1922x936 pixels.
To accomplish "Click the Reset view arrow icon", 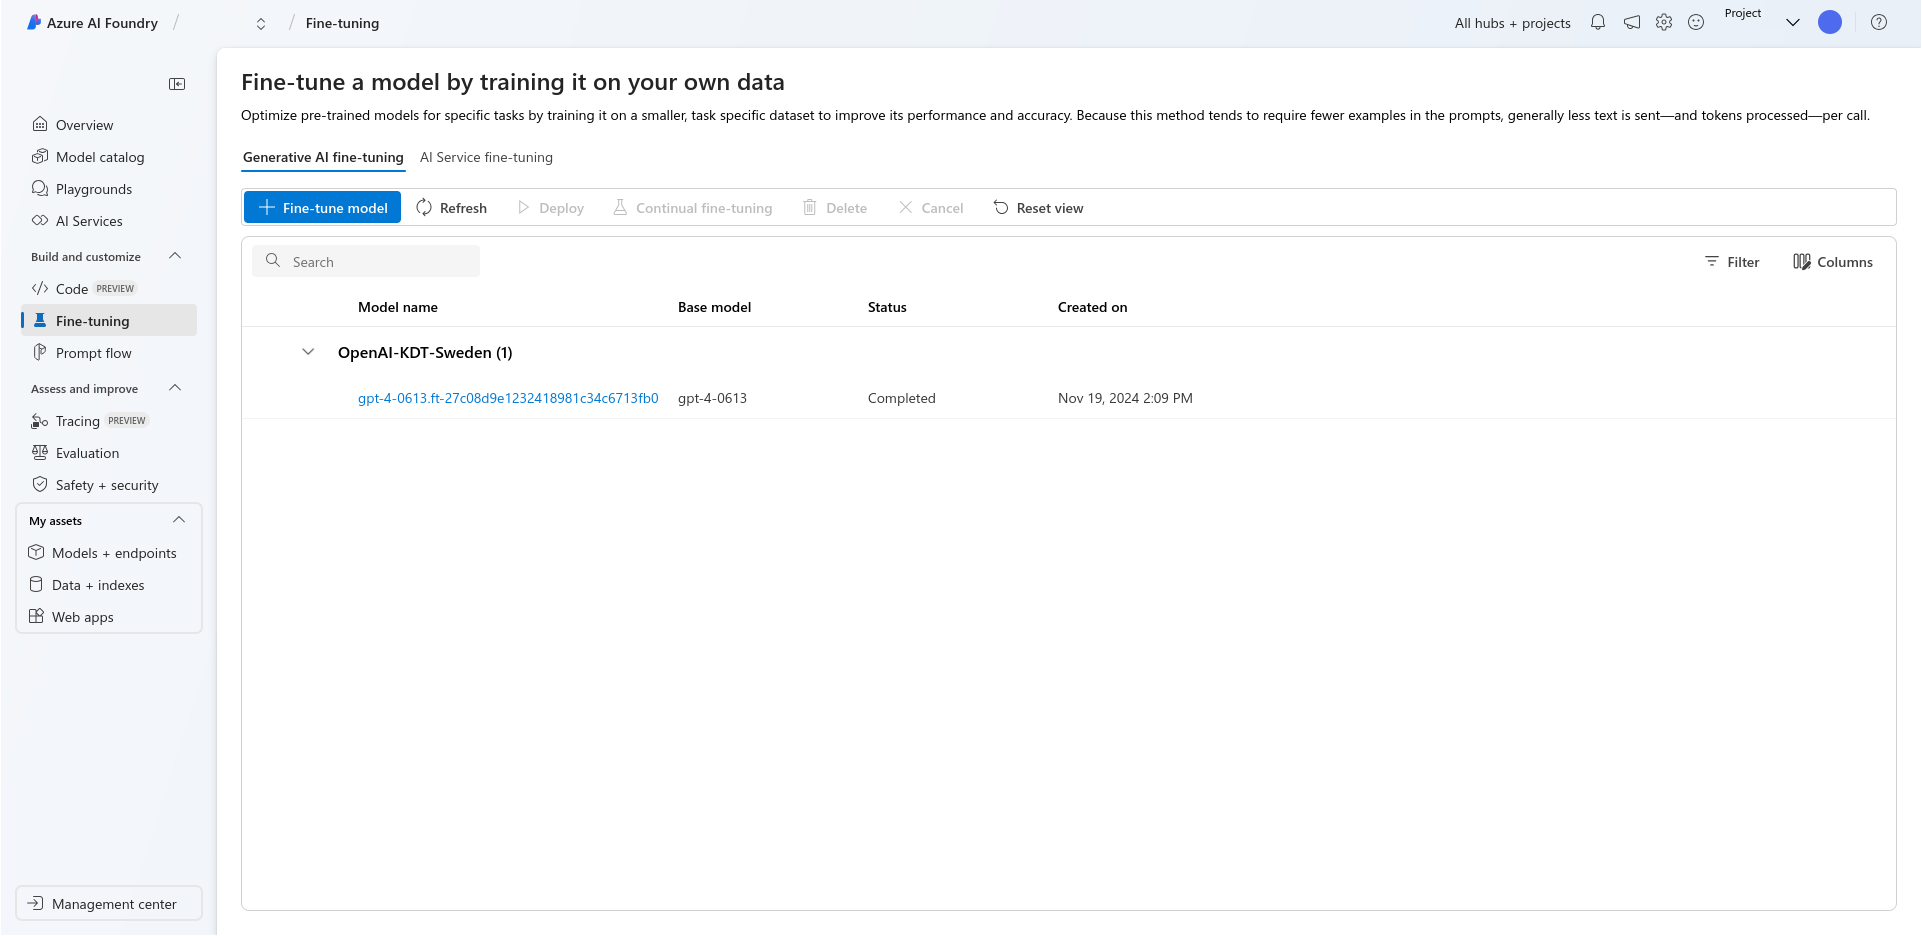I will tap(1001, 207).
